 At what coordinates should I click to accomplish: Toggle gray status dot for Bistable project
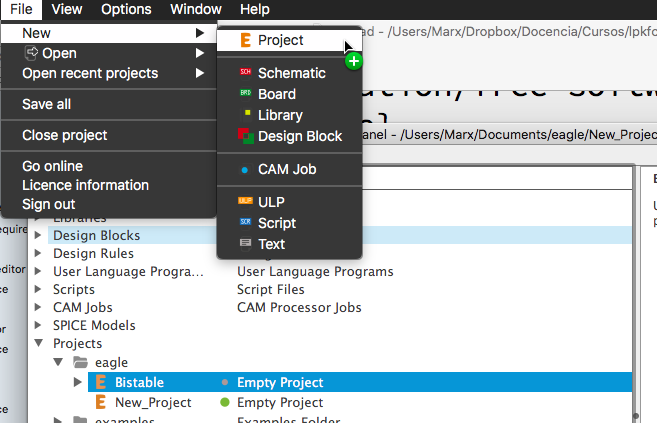coord(225,383)
